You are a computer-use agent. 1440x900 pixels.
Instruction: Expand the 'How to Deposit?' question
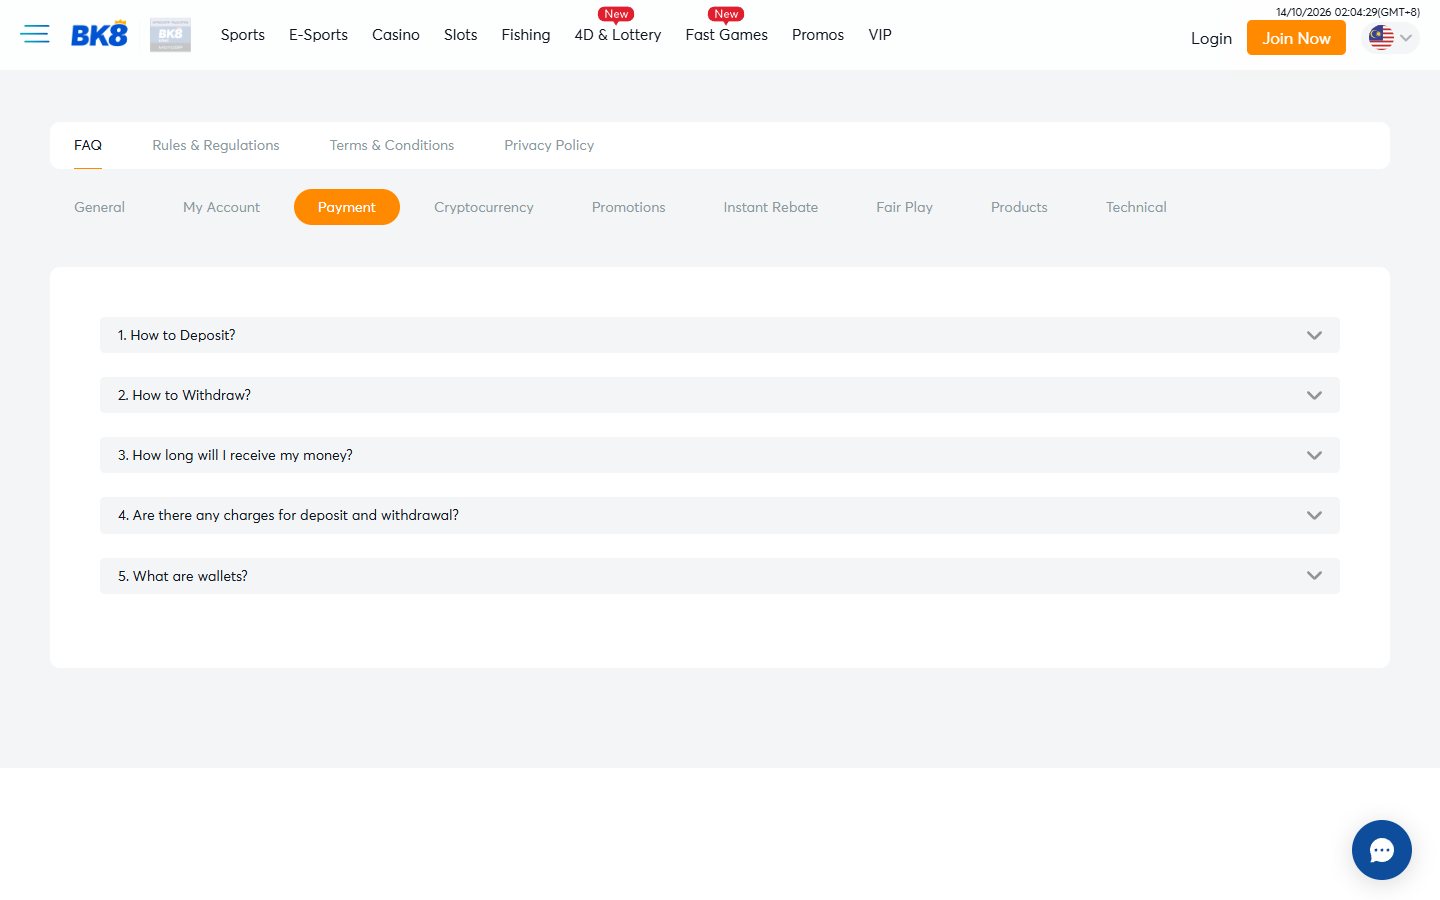[x=720, y=335]
